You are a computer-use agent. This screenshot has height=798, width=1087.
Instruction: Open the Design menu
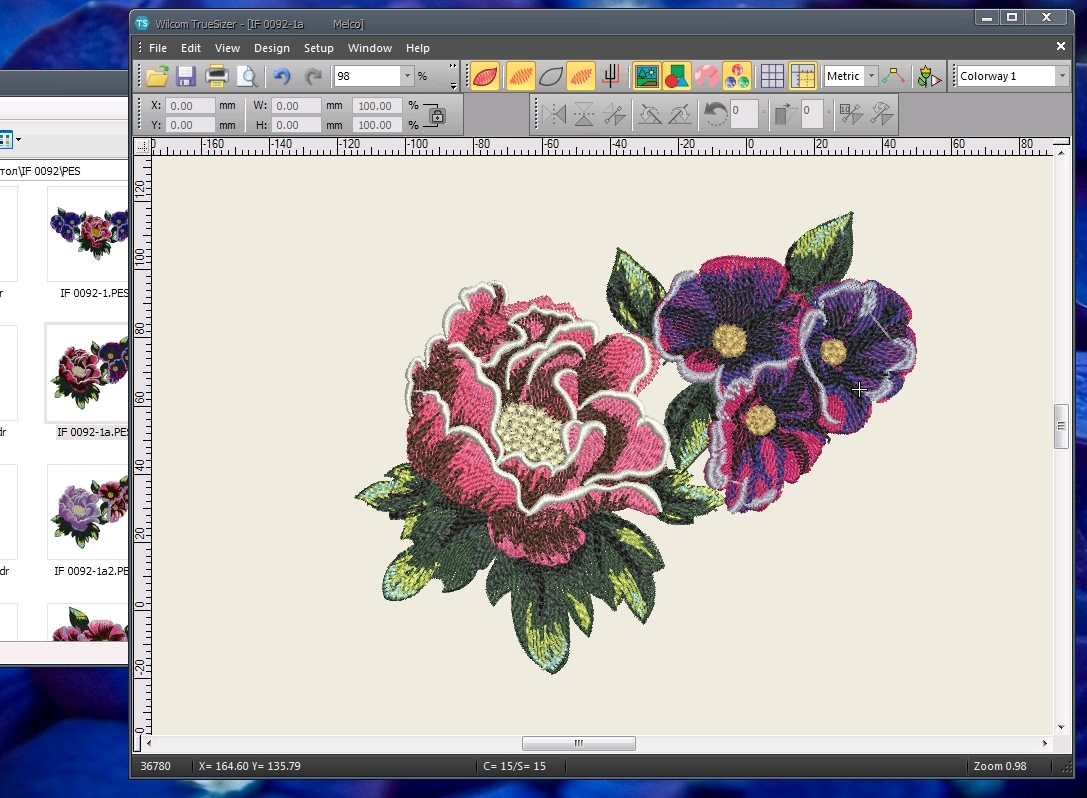click(x=271, y=48)
